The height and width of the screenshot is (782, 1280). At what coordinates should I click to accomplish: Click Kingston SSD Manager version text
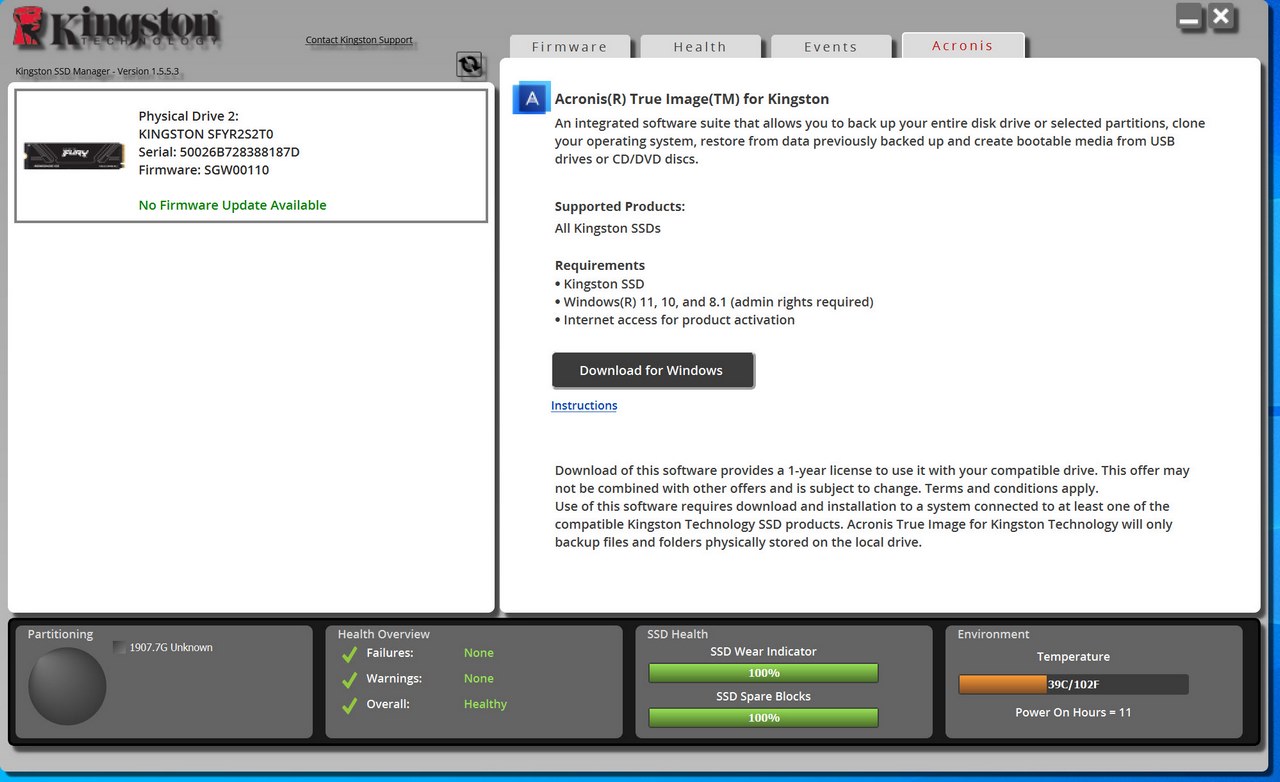coord(97,71)
